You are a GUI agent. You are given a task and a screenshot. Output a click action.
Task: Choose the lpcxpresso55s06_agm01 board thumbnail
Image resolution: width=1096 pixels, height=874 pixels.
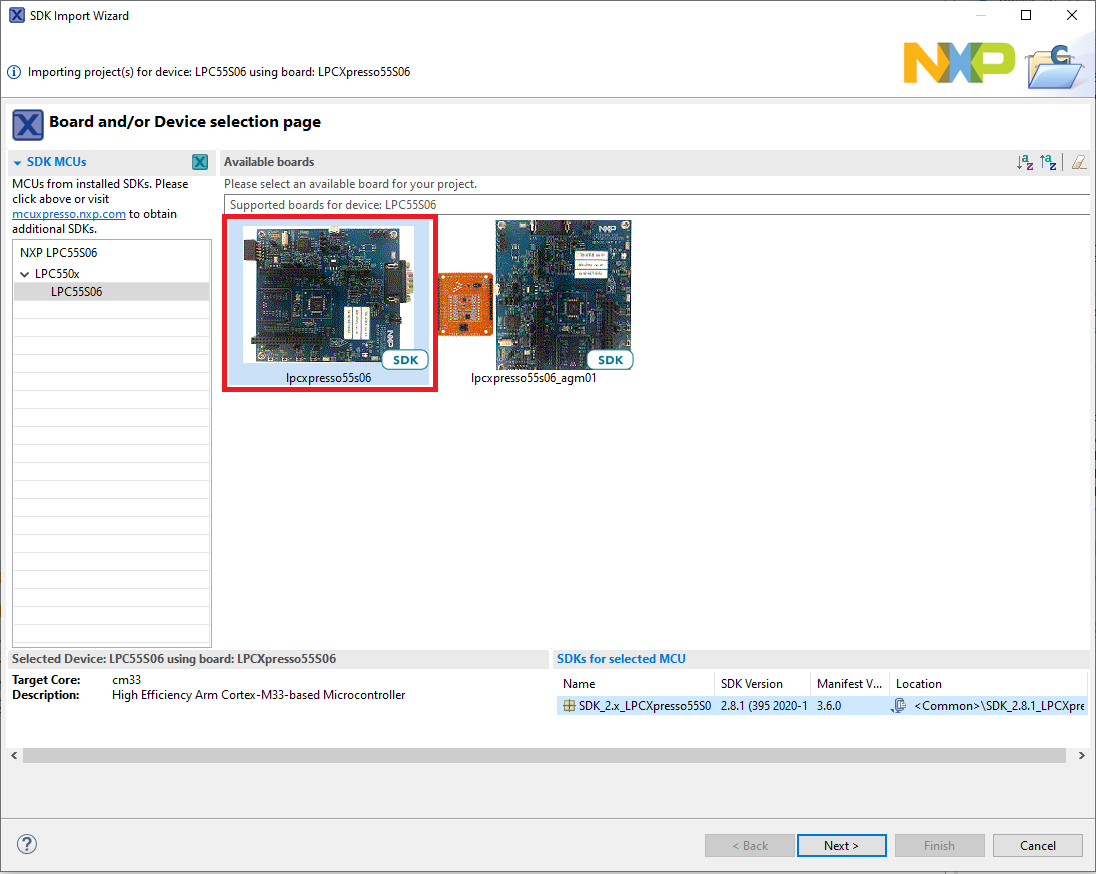point(563,295)
